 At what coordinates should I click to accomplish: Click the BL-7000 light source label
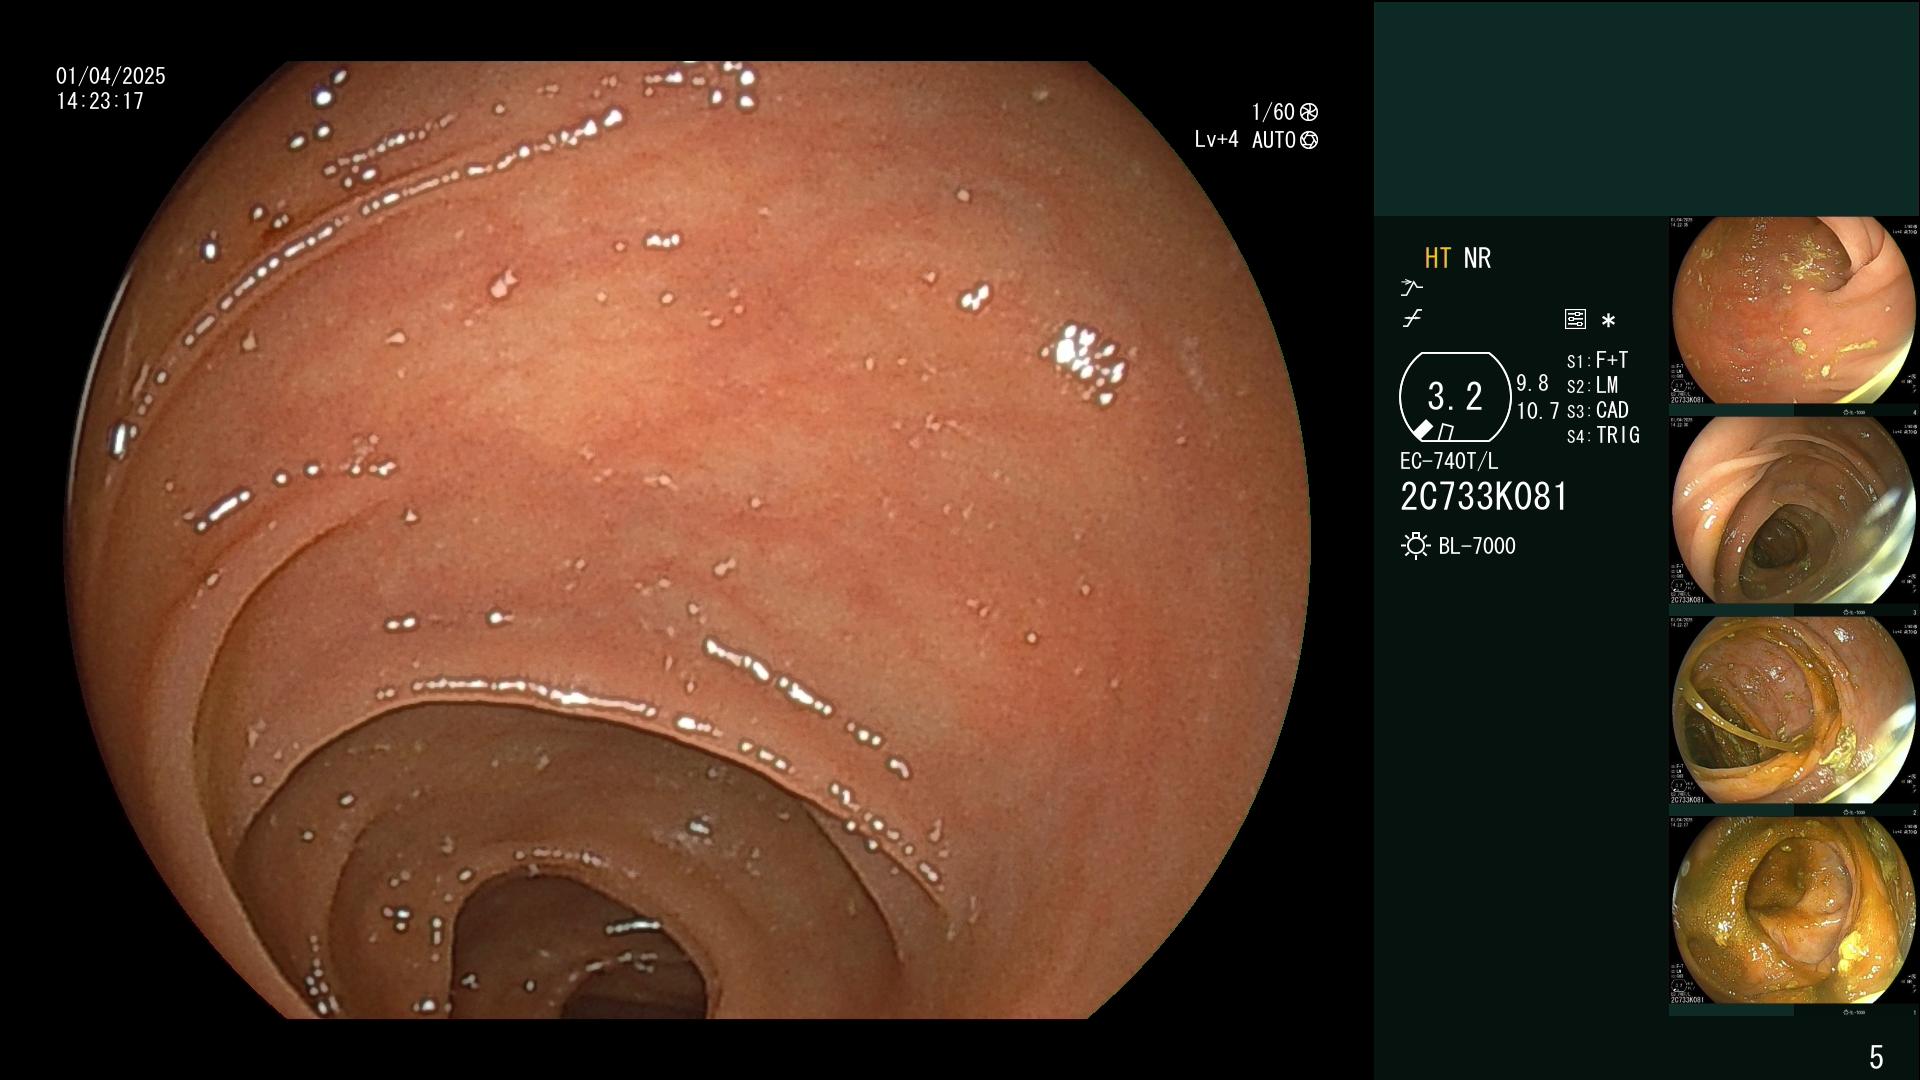(x=1477, y=546)
